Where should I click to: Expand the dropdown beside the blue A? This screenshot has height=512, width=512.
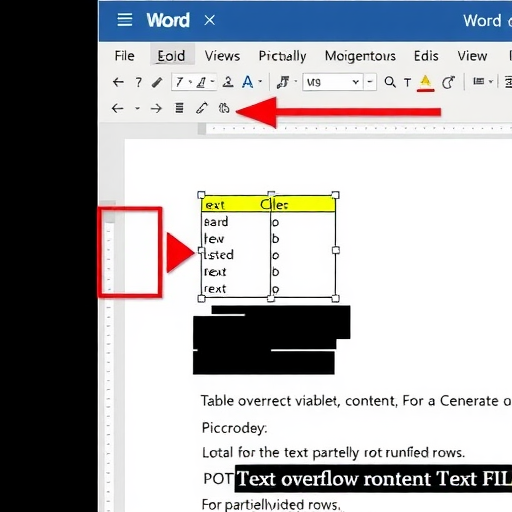(260, 81)
